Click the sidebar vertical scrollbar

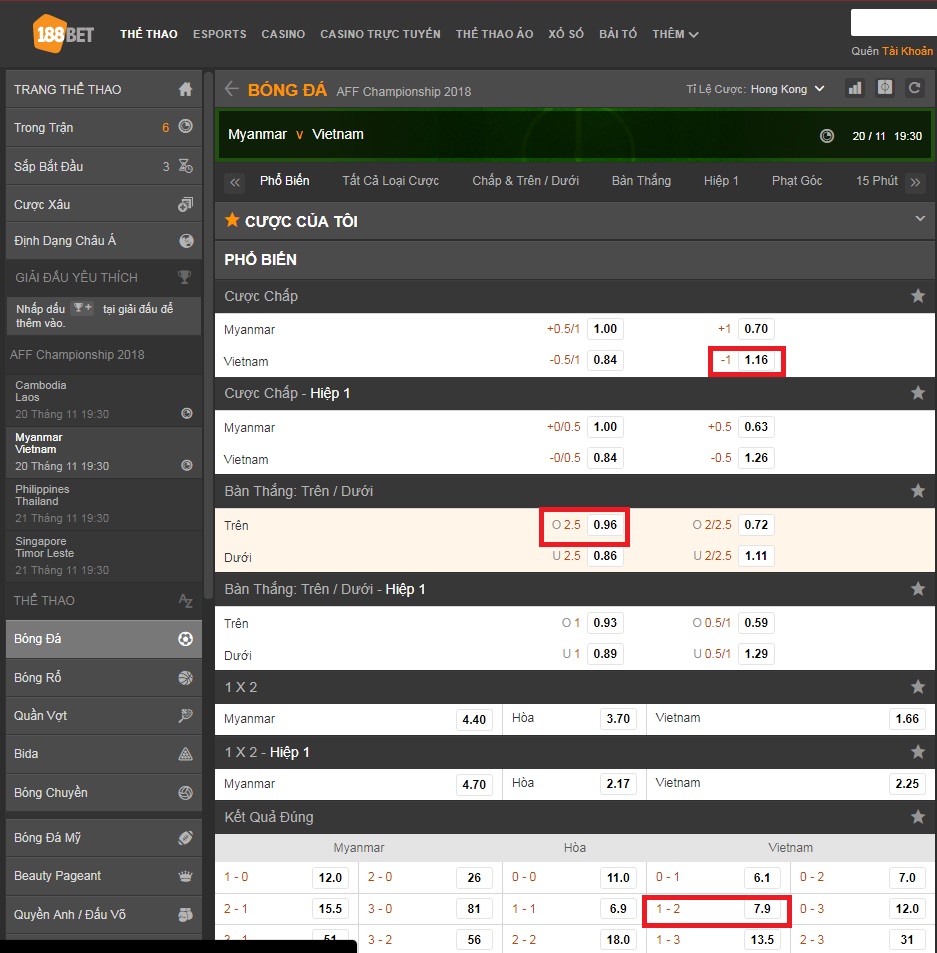click(x=208, y=334)
